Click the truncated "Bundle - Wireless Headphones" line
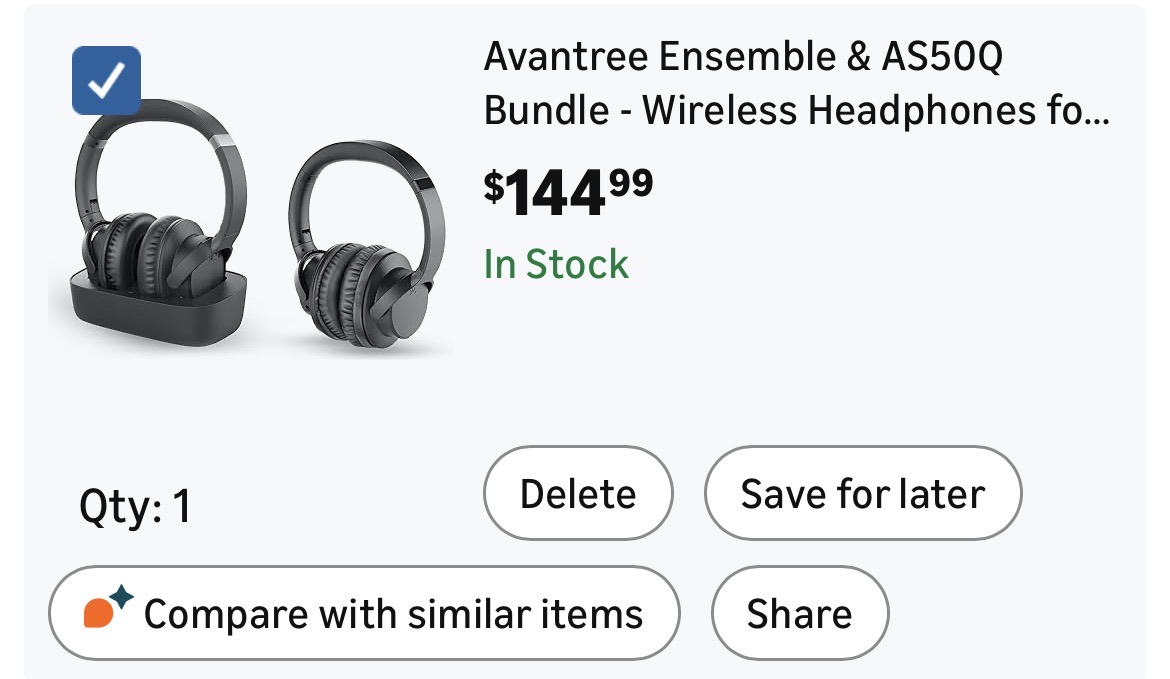 [x=796, y=111]
